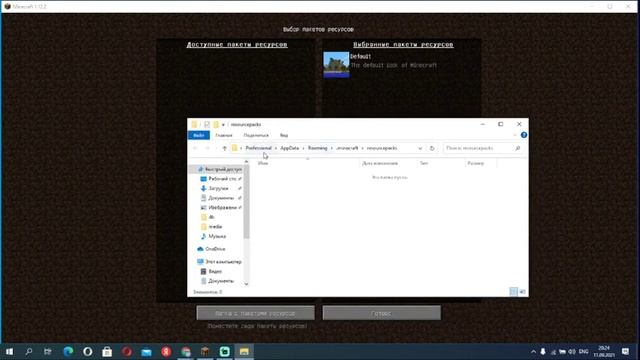Image resolution: width=640 pixels, height=360 pixels.
Task: Open the media folder in navigation pane
Action: 215,227
